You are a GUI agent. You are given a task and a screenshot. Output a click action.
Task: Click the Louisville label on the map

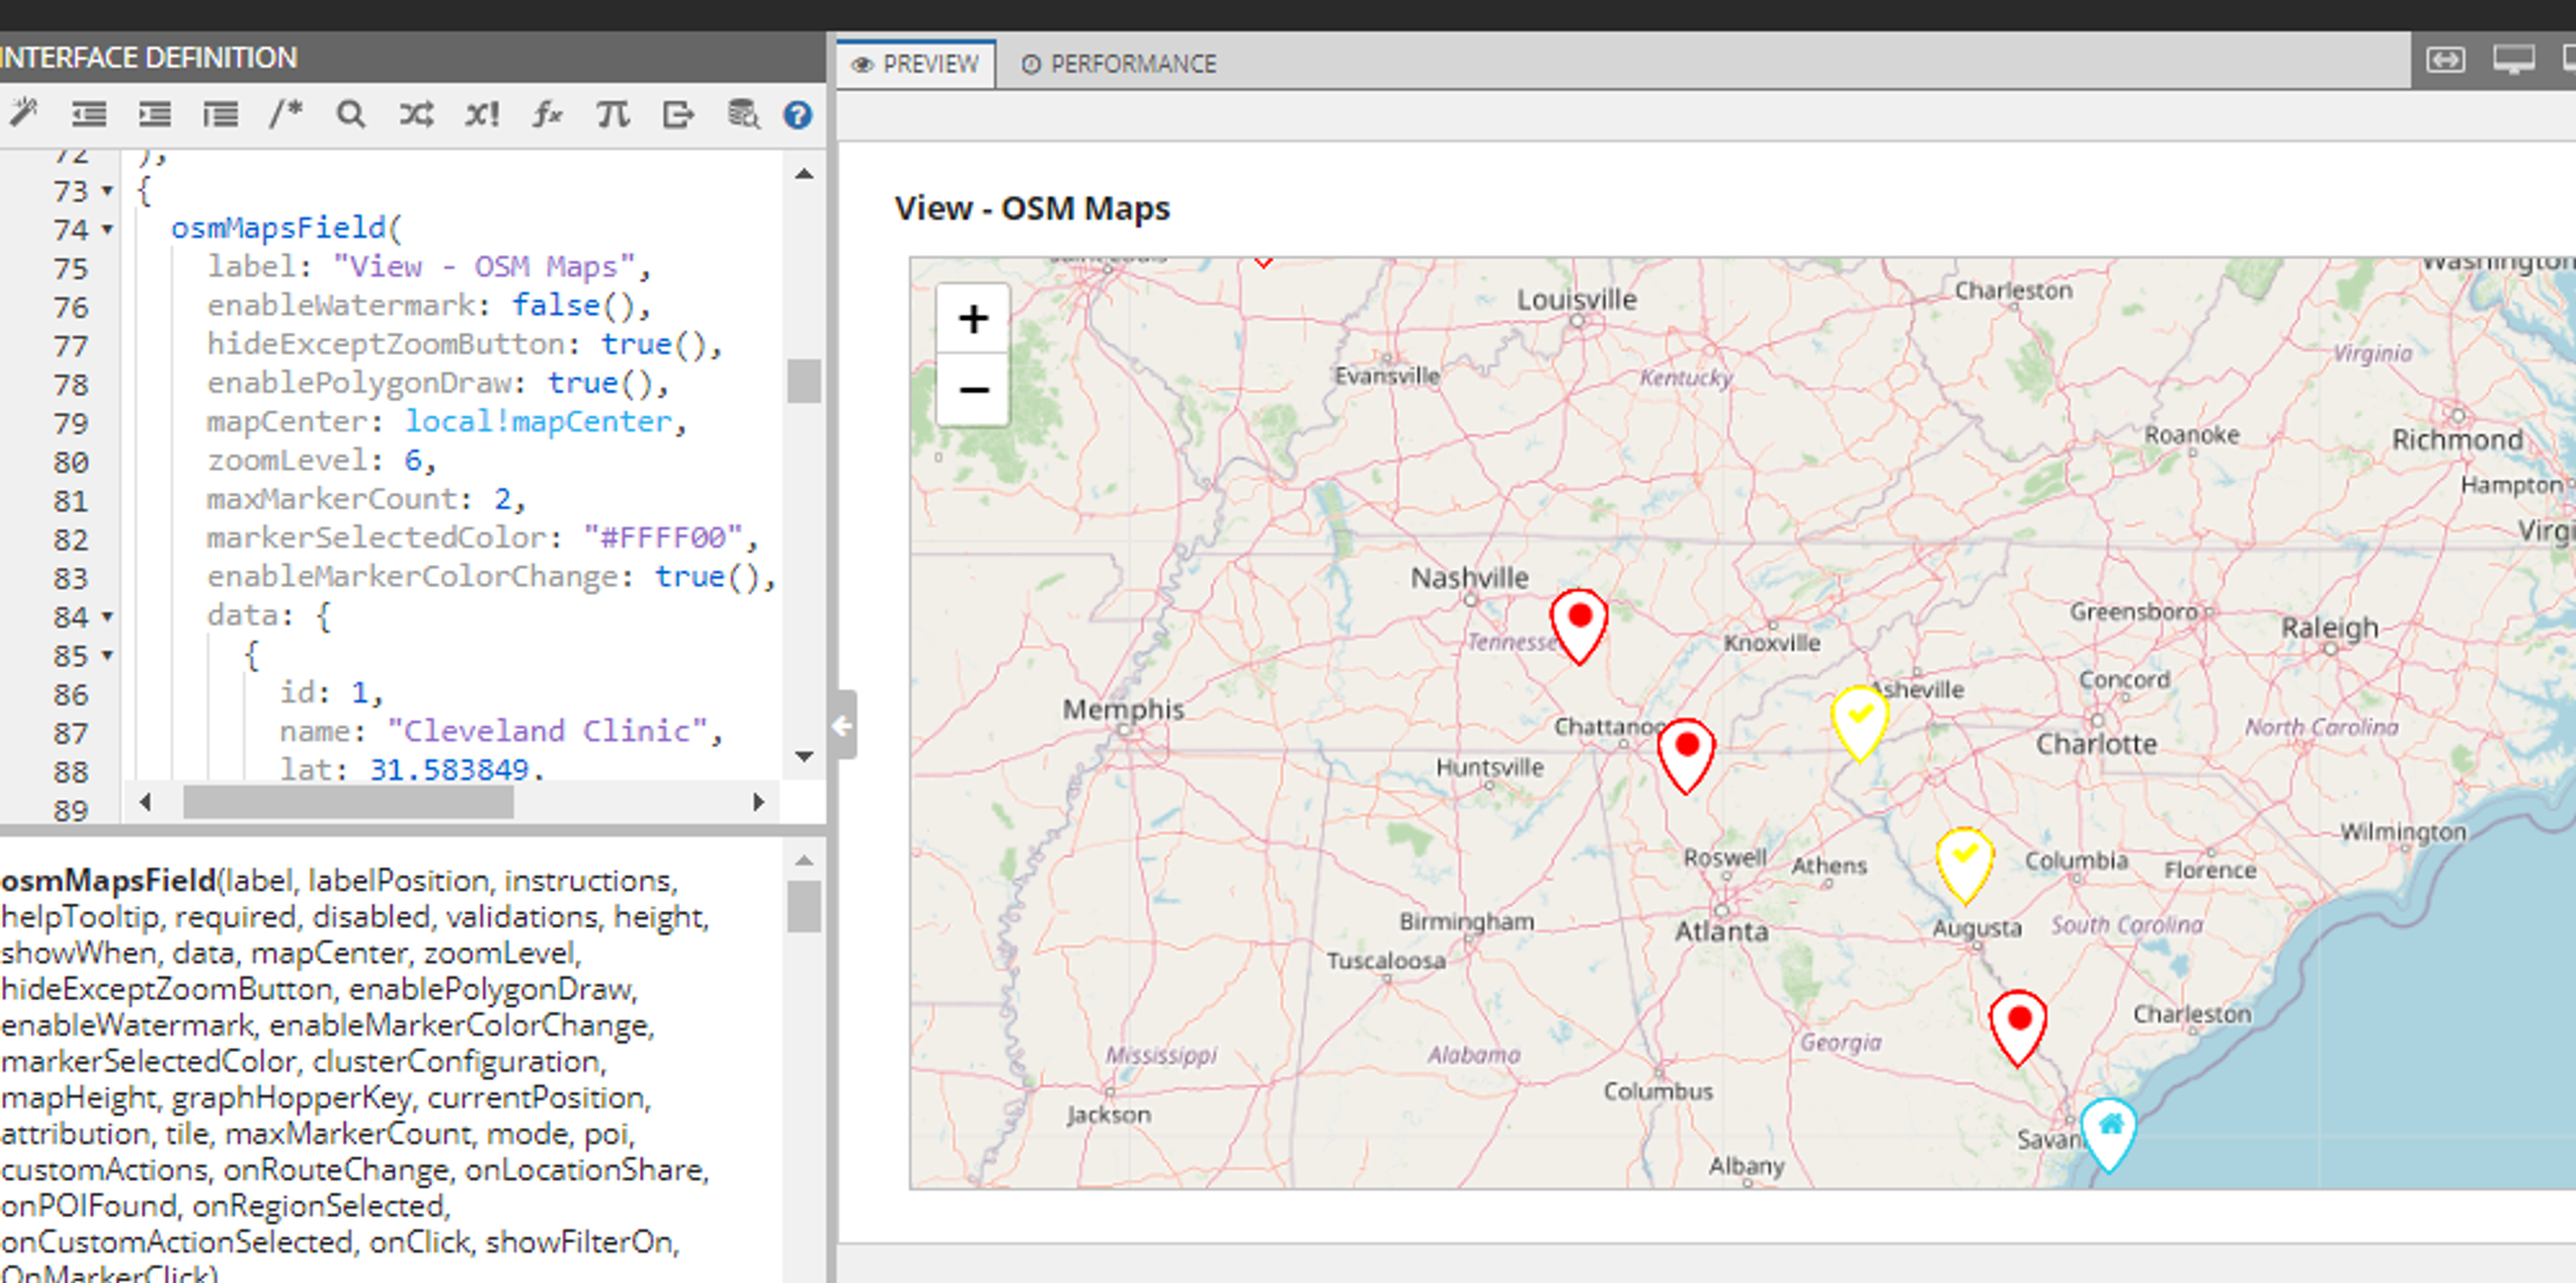(1577, 299)
